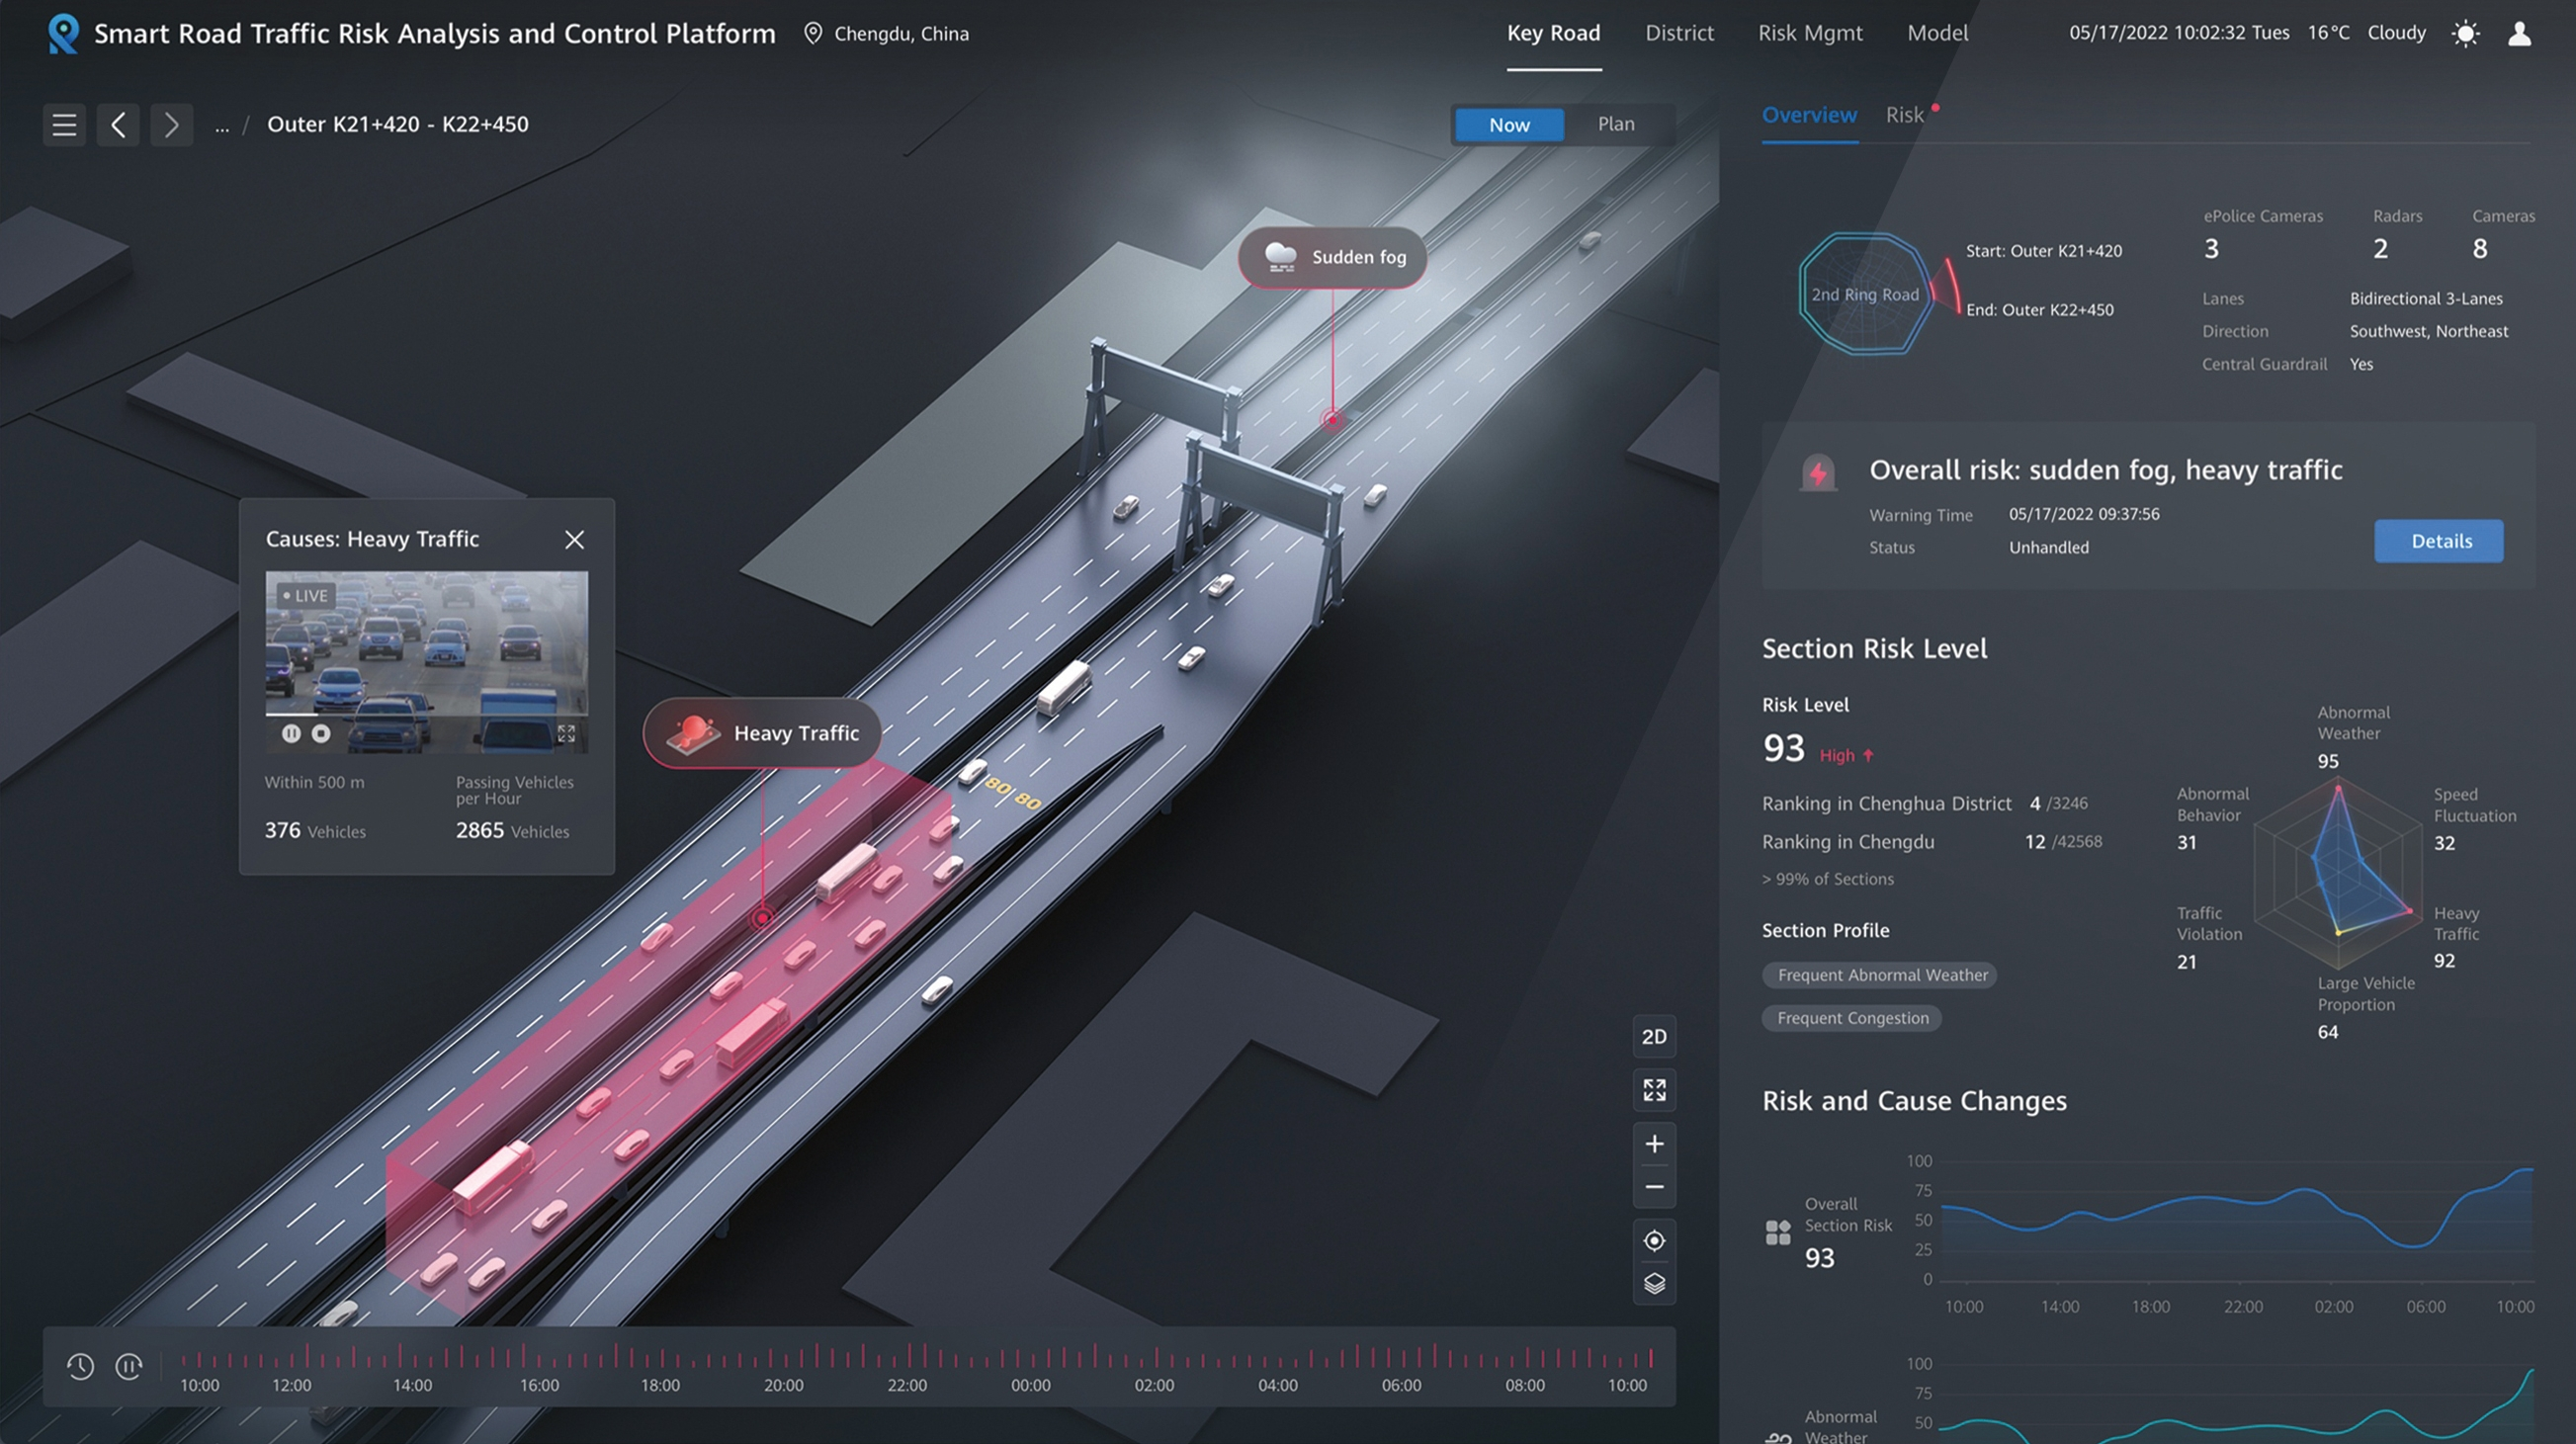Image resolution: width=2576 pixels, height=1444 pixels.
Task: Go forward with the right arrow
Action: click(171, 125)
